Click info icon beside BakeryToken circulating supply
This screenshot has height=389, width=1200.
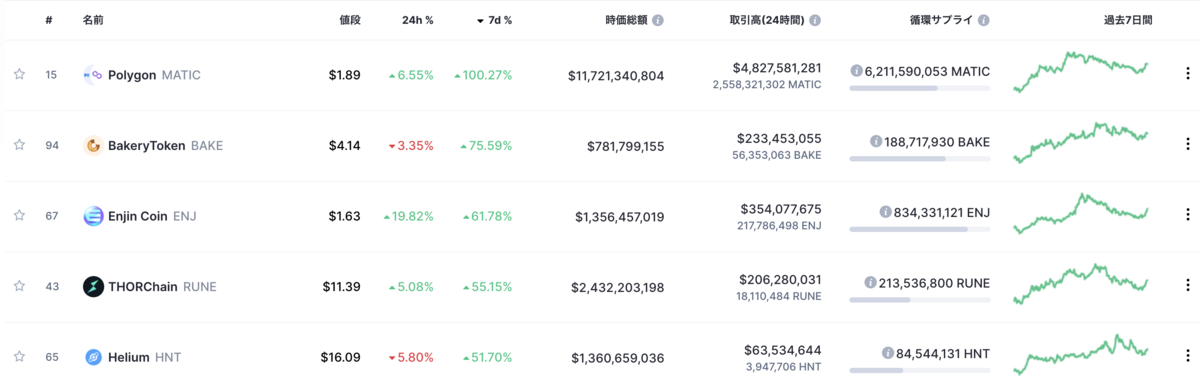point(876,142)
